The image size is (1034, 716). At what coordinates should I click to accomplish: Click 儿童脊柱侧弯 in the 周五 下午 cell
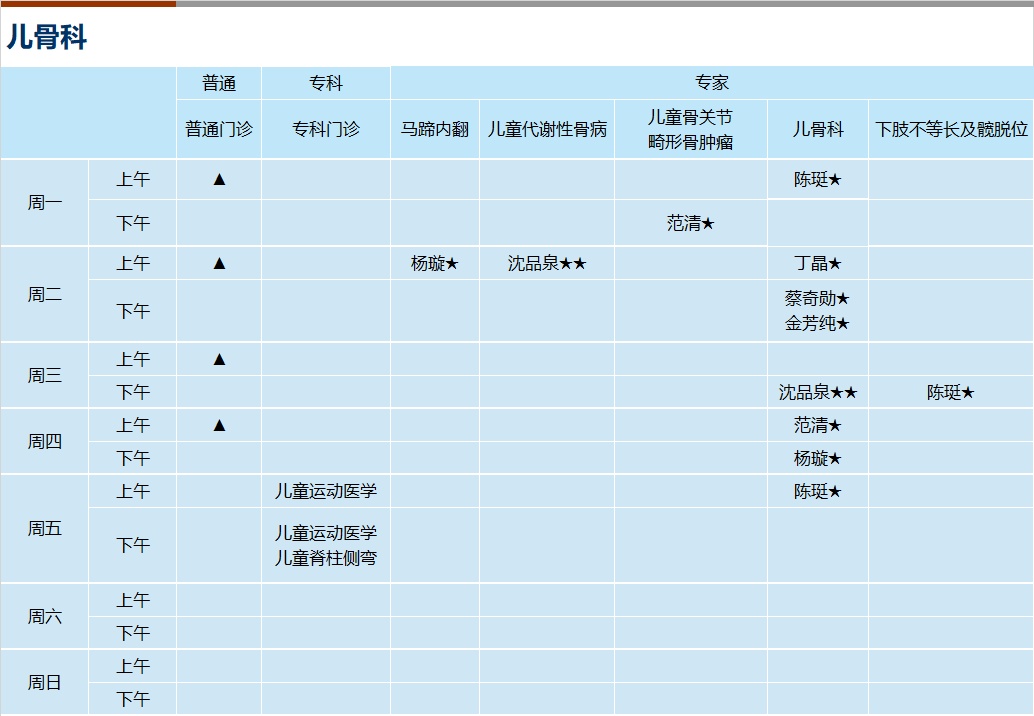click(326, 558)
